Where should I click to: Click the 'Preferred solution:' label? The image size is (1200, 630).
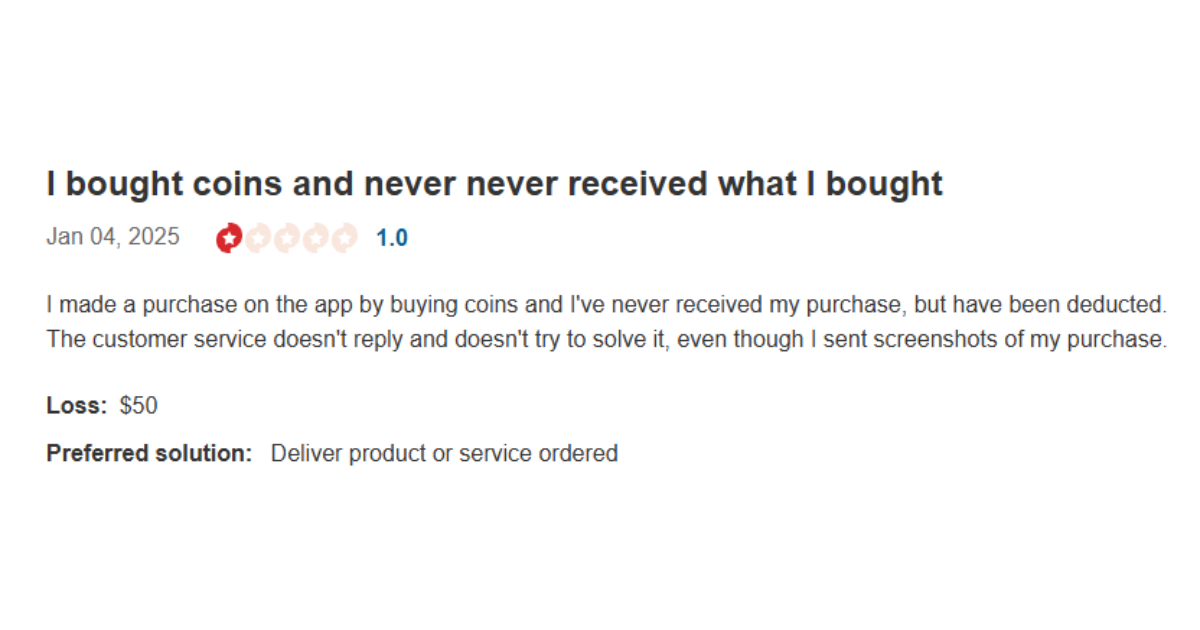click(x=149, y=454)
